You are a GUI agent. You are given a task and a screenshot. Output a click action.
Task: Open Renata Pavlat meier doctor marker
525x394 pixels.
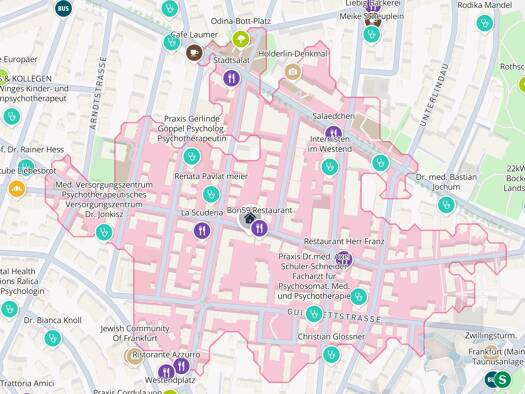pos(211,194)
